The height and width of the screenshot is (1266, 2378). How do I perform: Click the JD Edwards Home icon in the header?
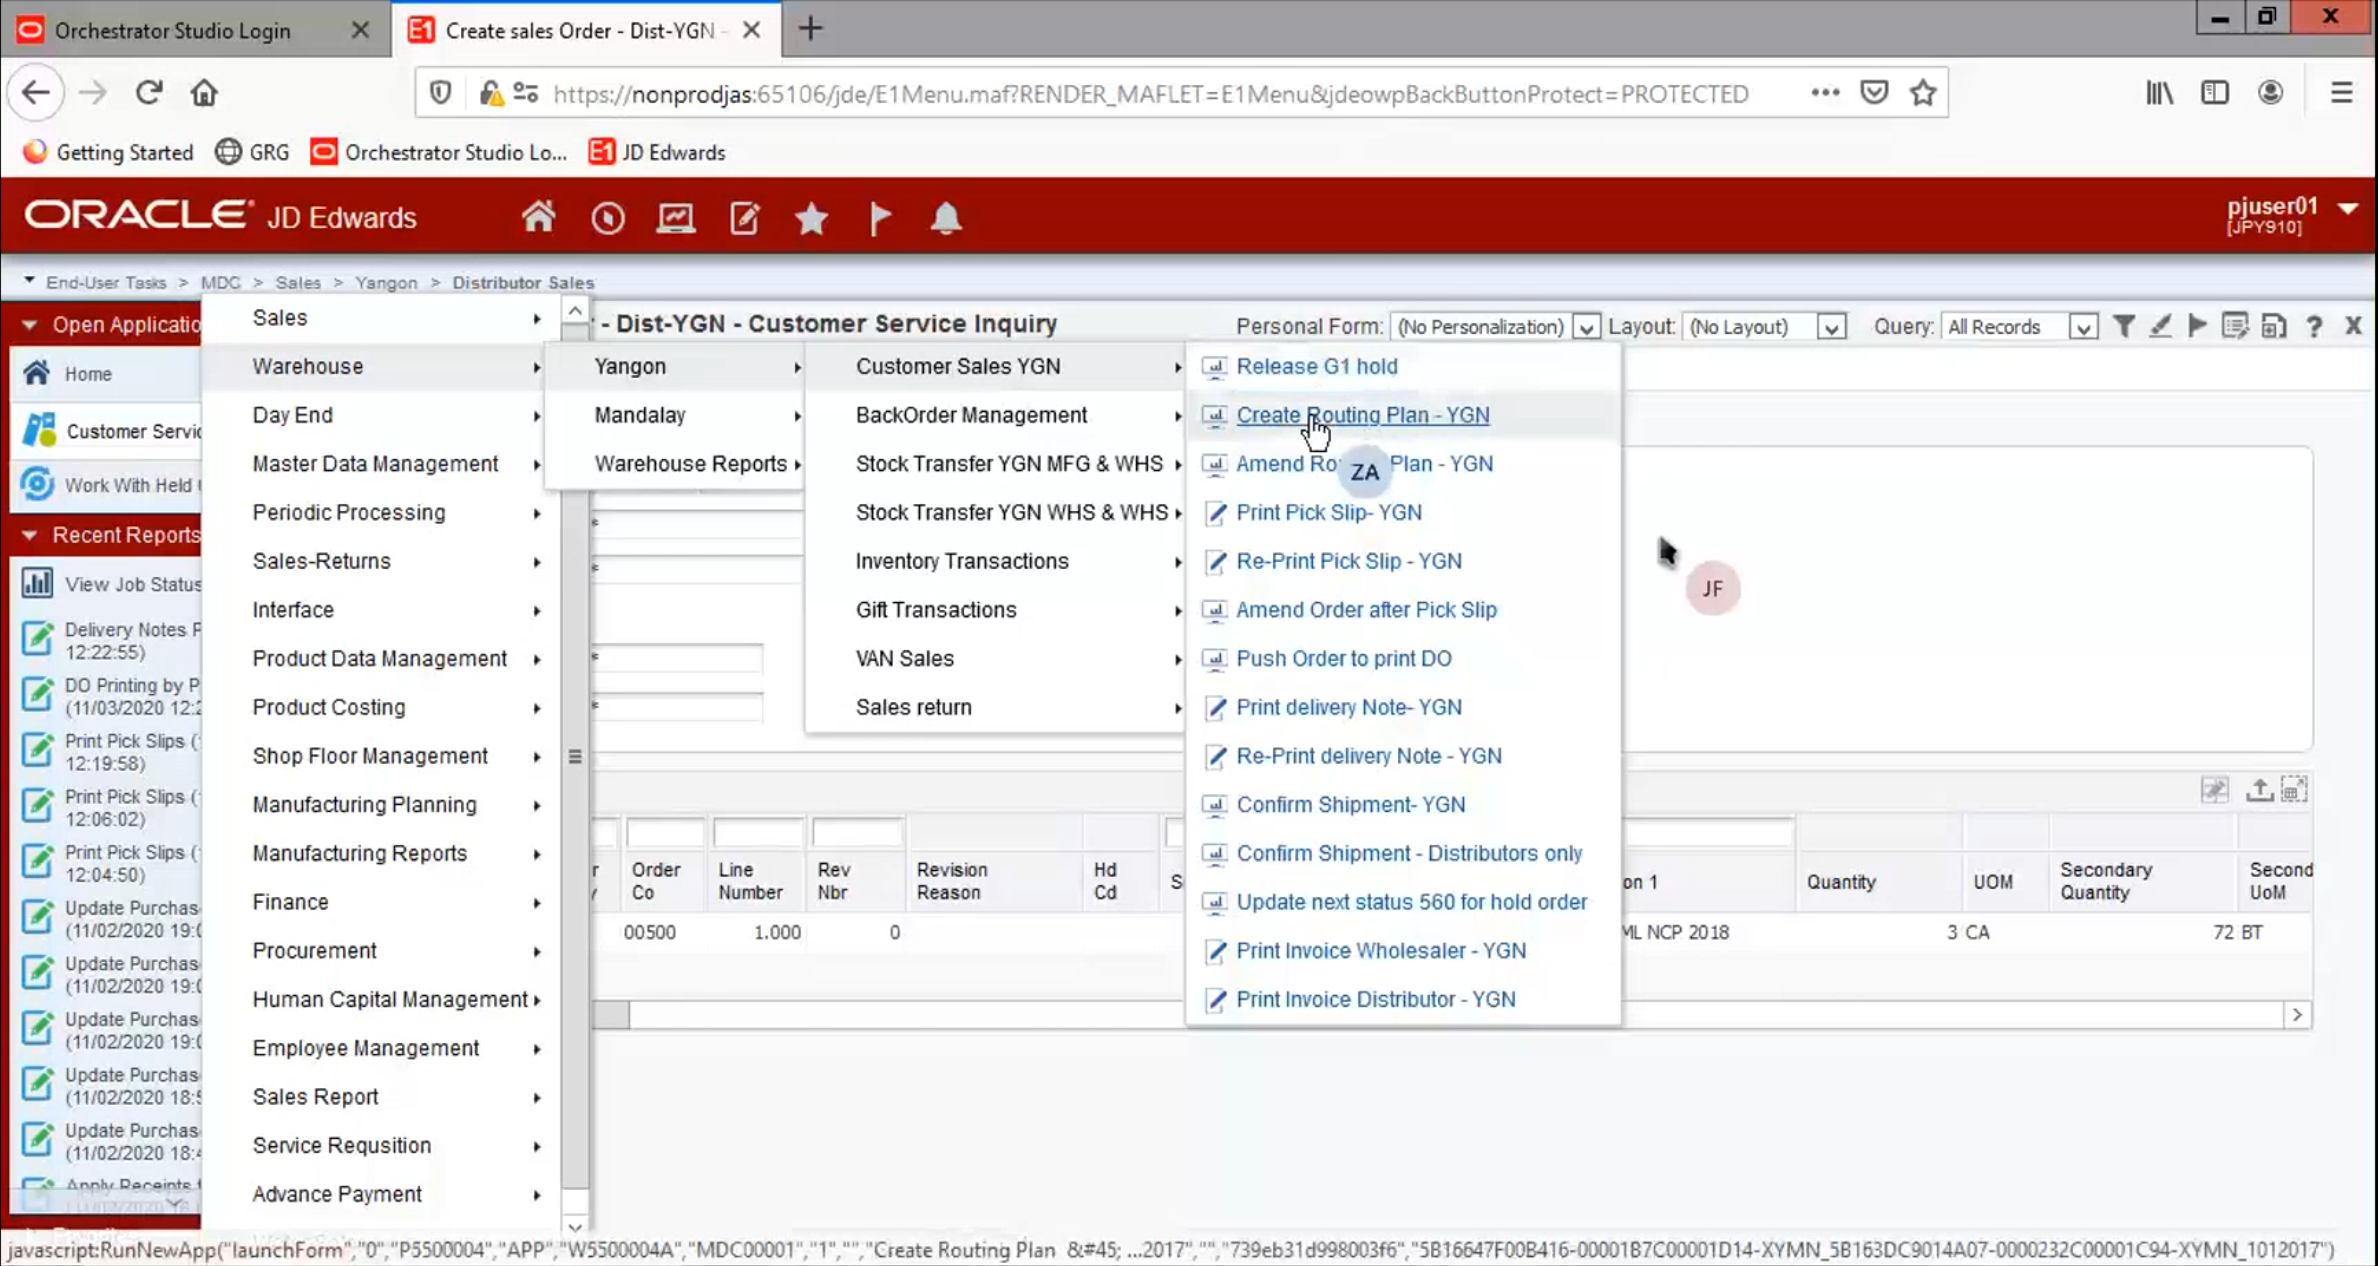point(538,217)
